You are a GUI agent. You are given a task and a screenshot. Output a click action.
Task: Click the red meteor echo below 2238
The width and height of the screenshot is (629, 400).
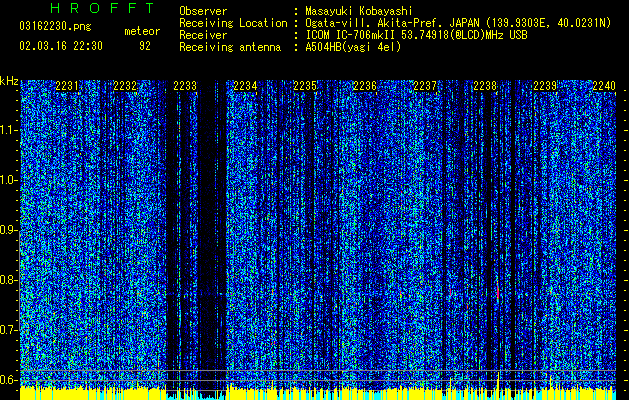(x=498, y=290)
